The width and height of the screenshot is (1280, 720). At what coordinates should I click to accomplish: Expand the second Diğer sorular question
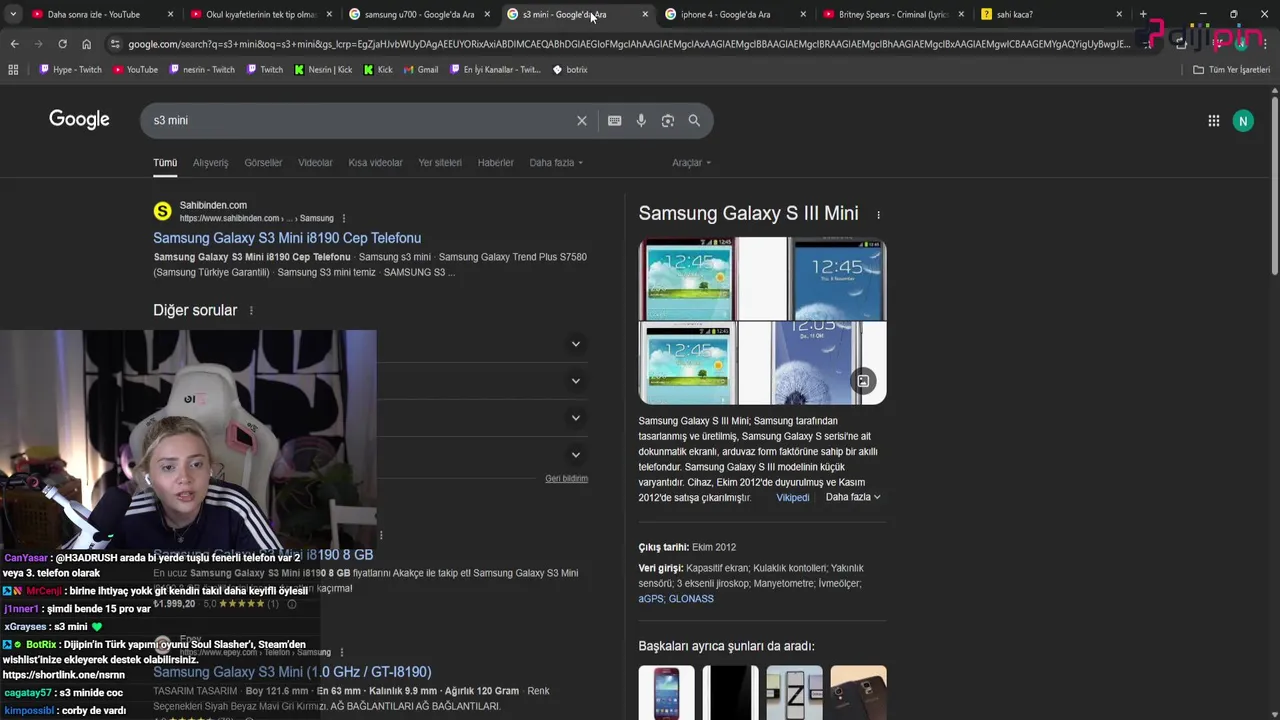click(575, 381)
